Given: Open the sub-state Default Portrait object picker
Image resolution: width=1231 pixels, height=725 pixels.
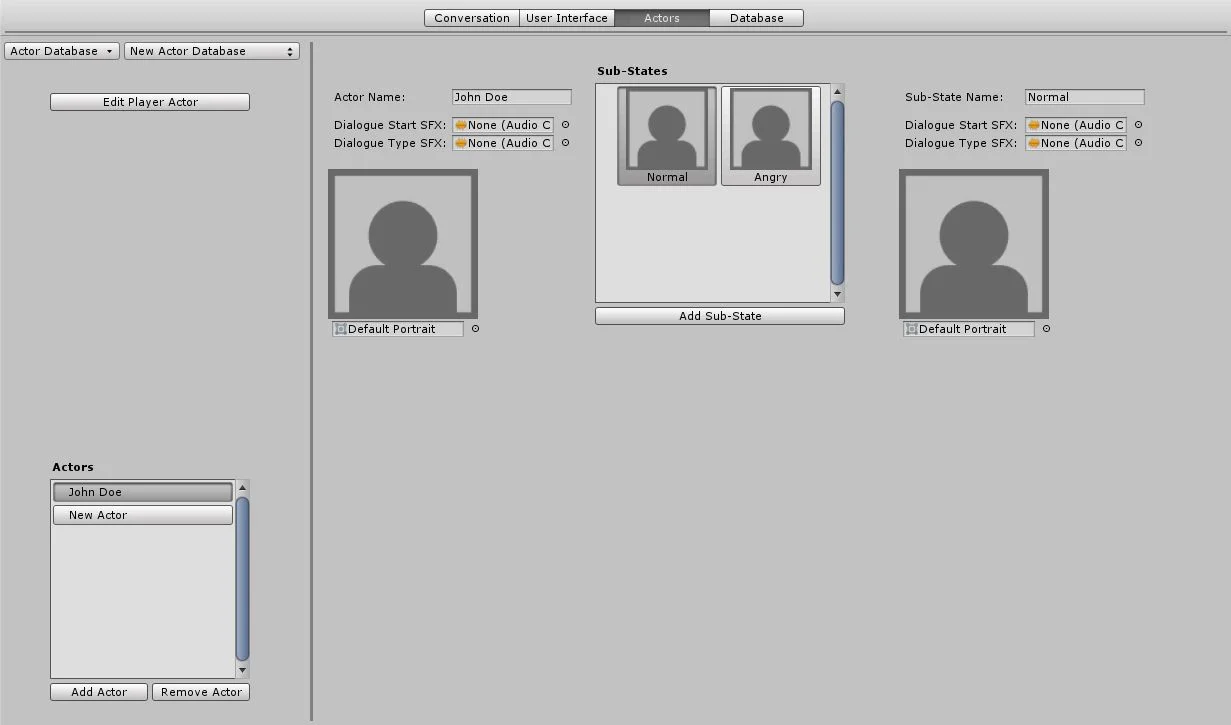Looking at the screenshot, I should pos(1046,328).
